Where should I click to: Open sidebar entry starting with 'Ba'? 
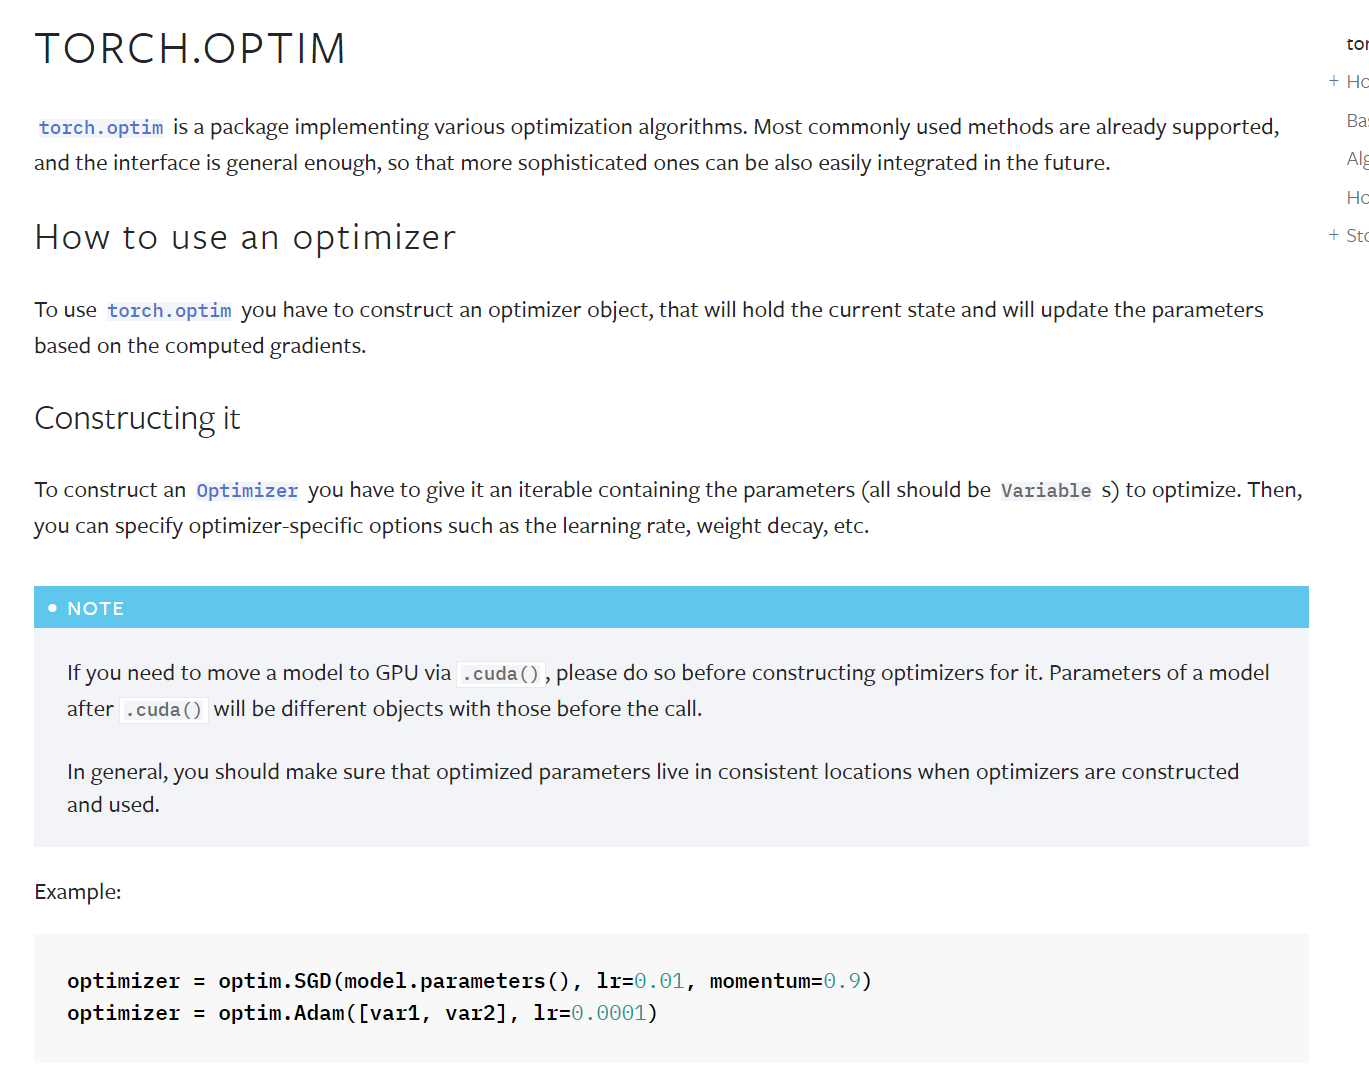coord(1357,120)
